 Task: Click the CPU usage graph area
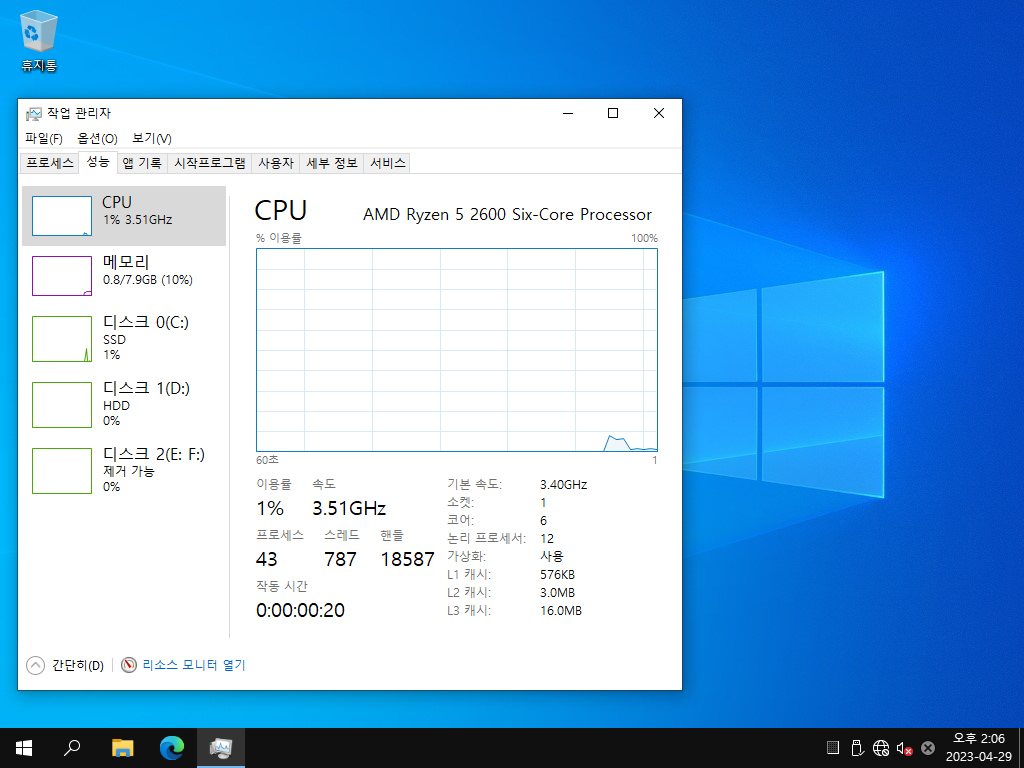click(456, 349)
